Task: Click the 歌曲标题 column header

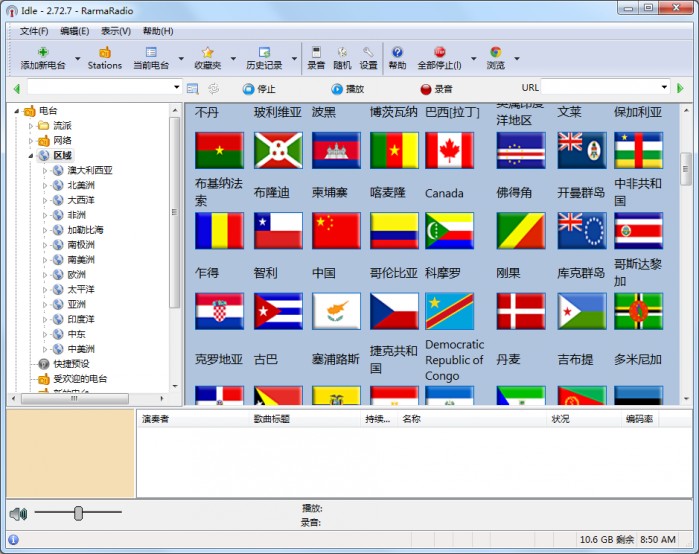Action: coord(305,419)
